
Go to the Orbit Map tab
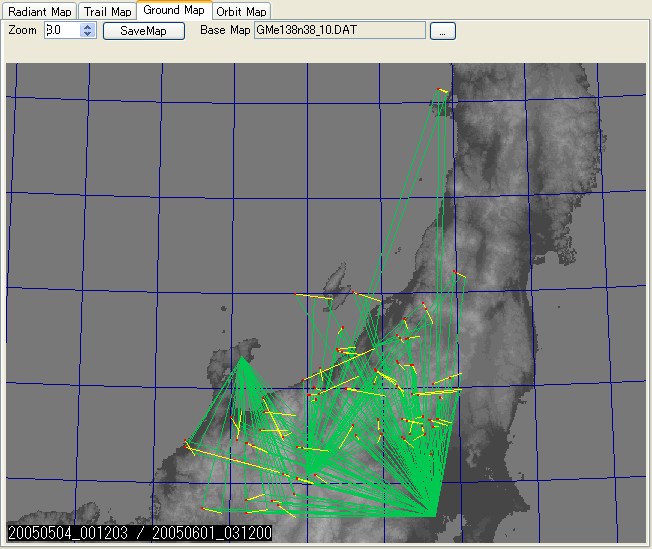point(241,11)
